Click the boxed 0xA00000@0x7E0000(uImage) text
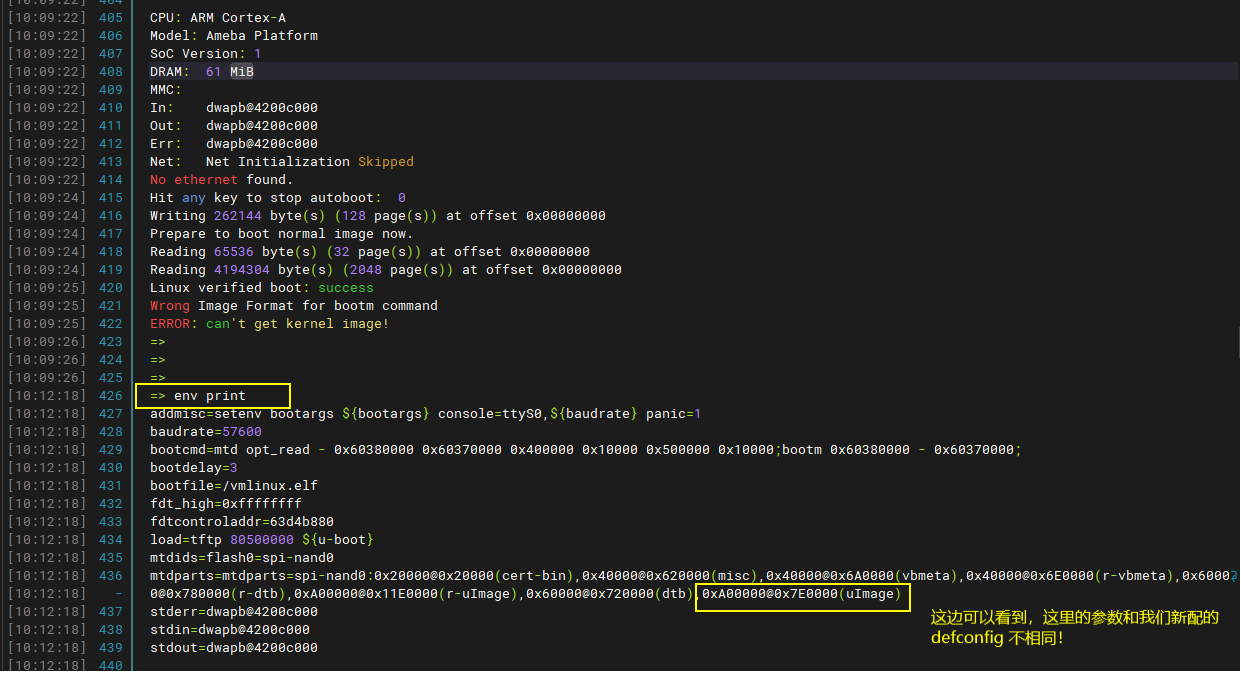This screenshot has height=691, width=1241. [x=802, y=594]
